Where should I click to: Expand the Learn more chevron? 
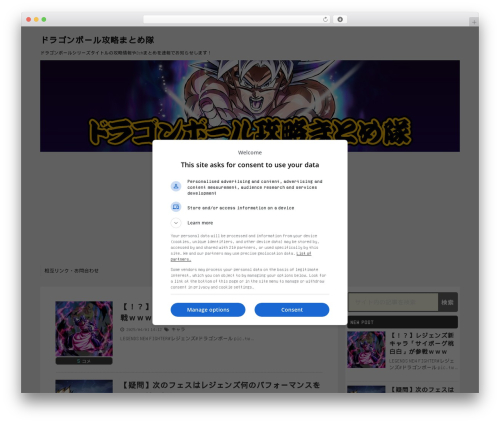(176, 223)
